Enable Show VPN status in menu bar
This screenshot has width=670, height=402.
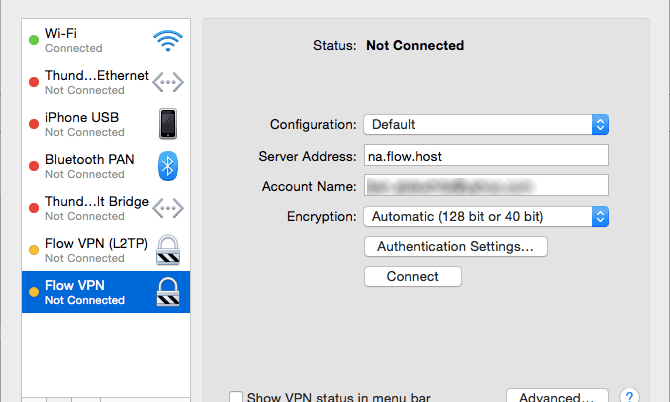[x=235, y=397]
